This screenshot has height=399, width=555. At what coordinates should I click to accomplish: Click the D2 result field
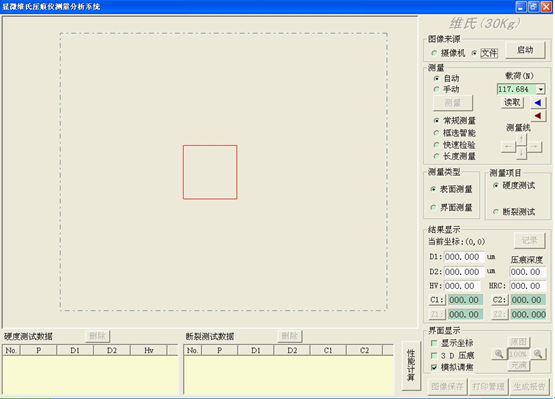tap(464, 272)
